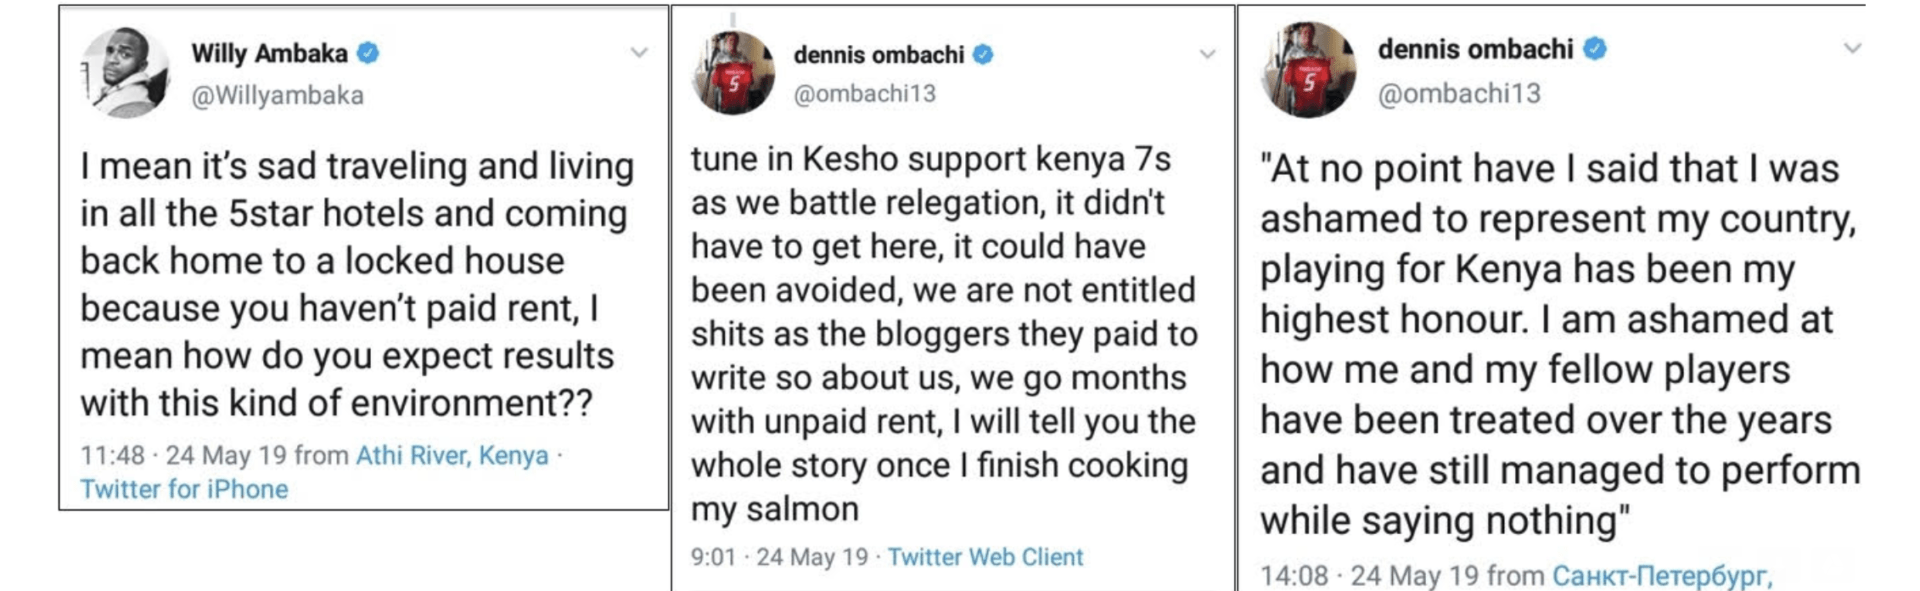Click the 9:01 · 24 May 19 timestamp
The image size is (1920, 591).
coord(779,557)
